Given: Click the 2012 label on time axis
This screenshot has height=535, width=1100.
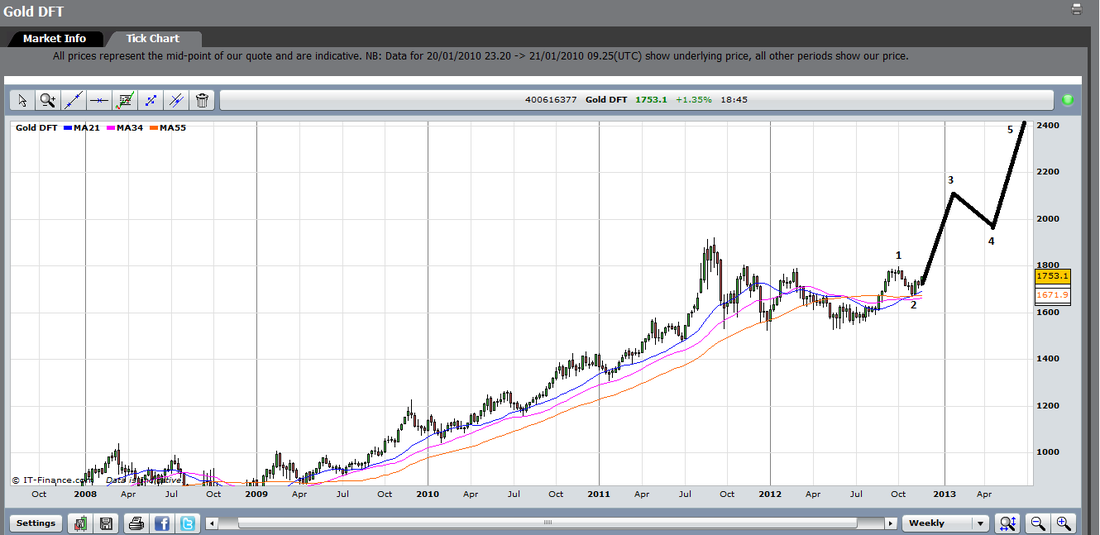Looking at the screenshot, I should coord(770,494).
